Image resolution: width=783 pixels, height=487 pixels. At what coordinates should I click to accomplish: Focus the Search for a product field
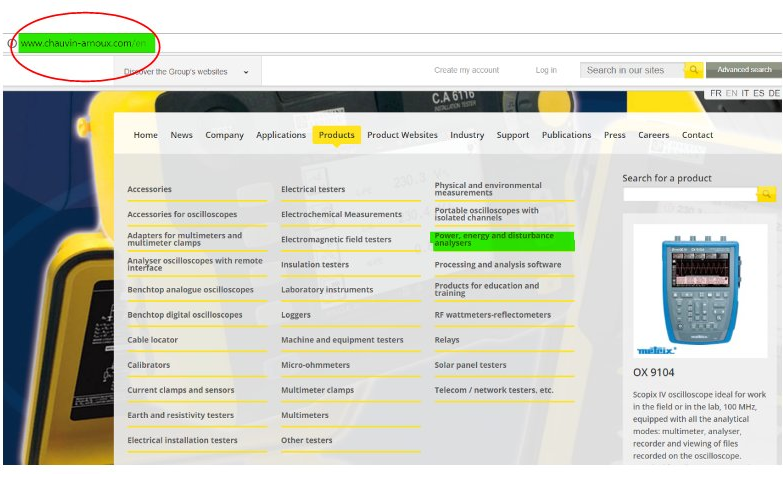690,194
